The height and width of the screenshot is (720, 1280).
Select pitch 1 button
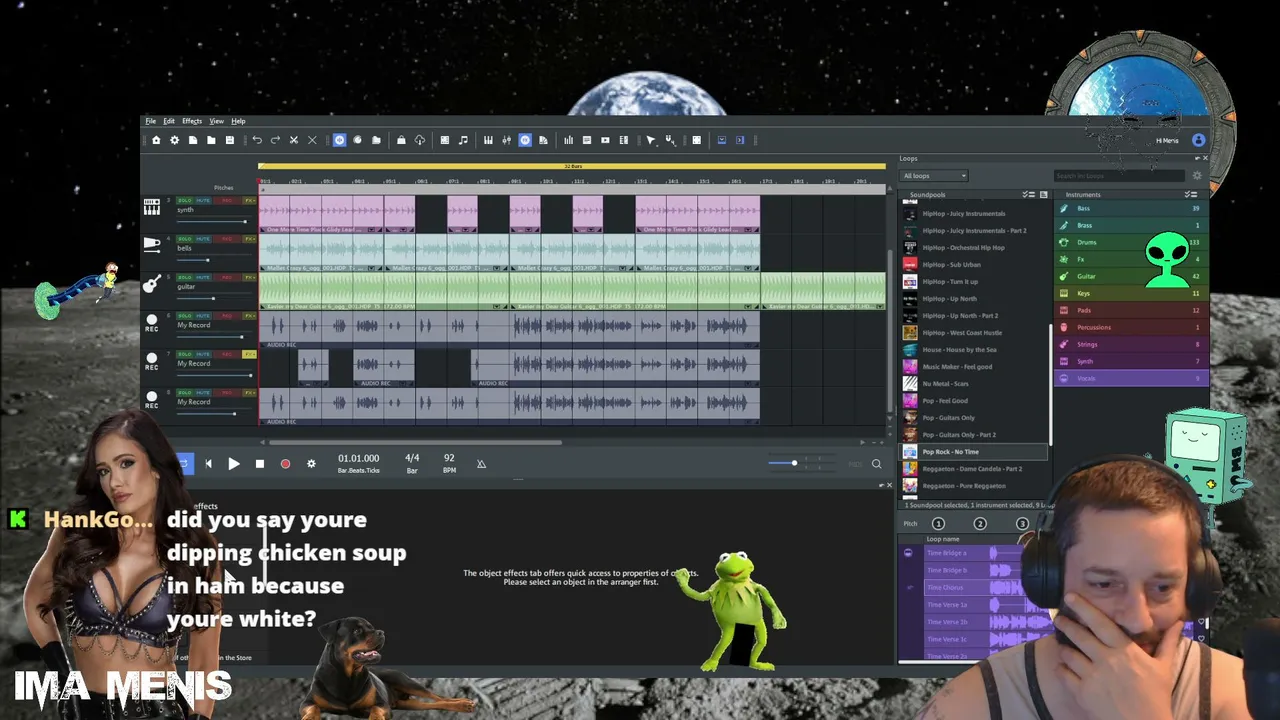tap(938, 524)
